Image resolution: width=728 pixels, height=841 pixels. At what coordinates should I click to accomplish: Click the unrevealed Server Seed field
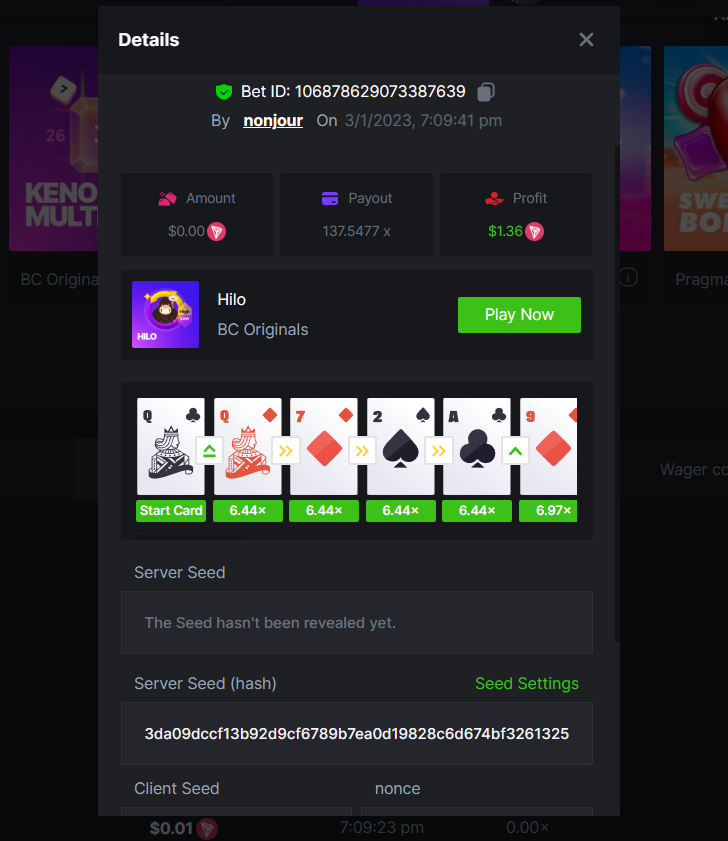point(357,623)
